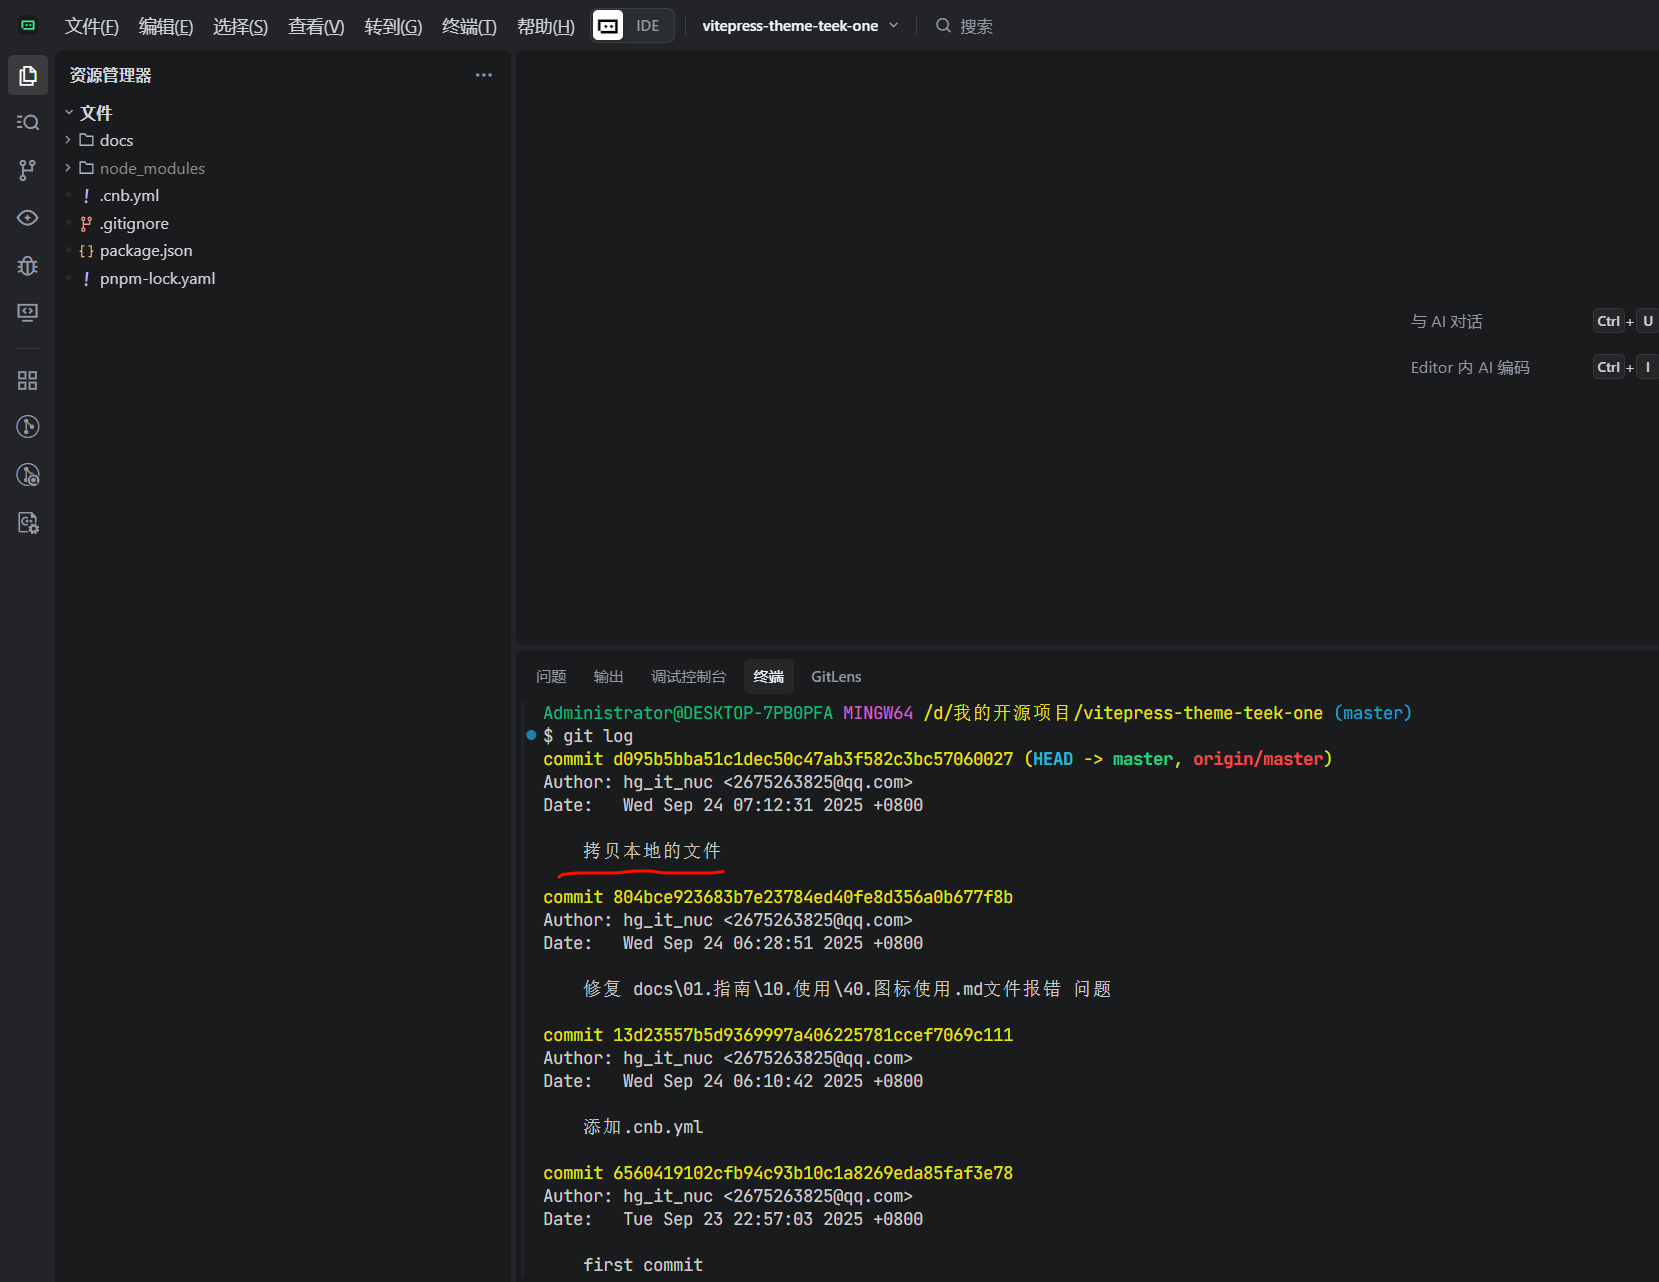
Task: Open the package.json file
Action: tap(146, 251)
